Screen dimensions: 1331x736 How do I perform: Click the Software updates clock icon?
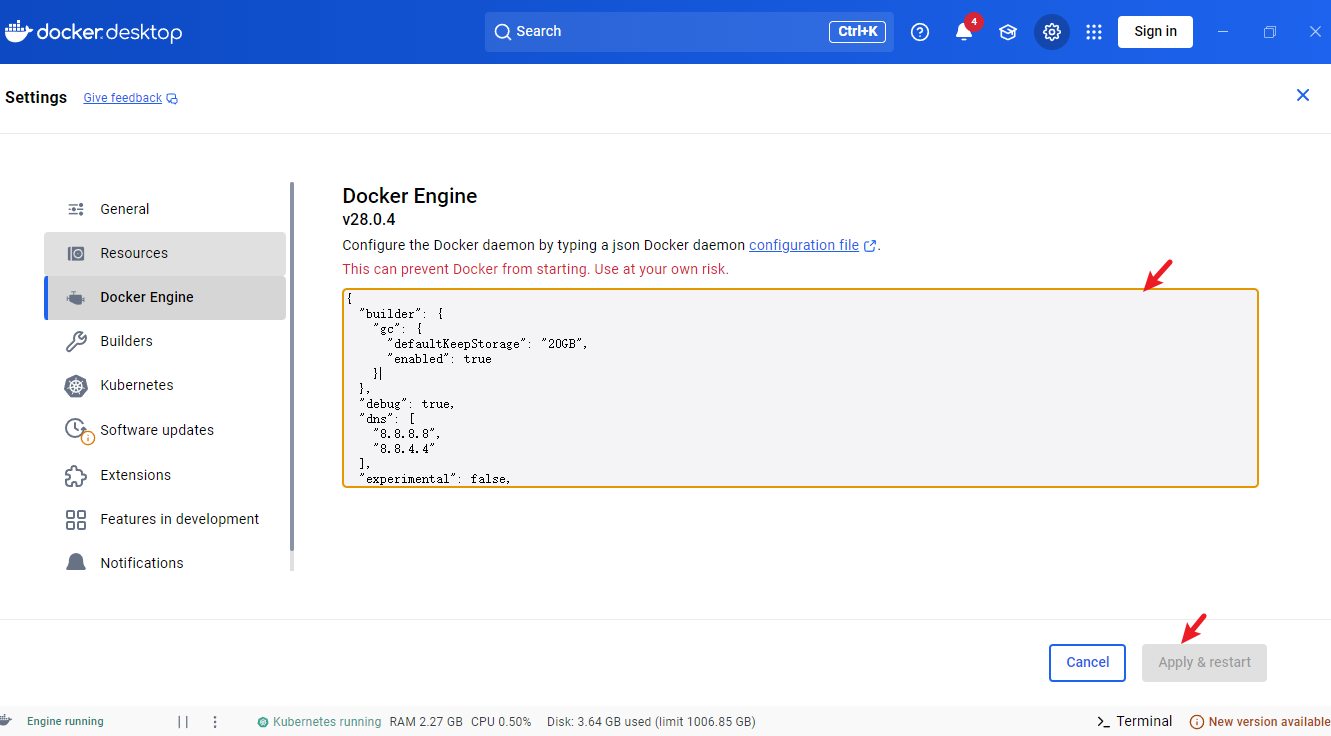tap(78, 430)
